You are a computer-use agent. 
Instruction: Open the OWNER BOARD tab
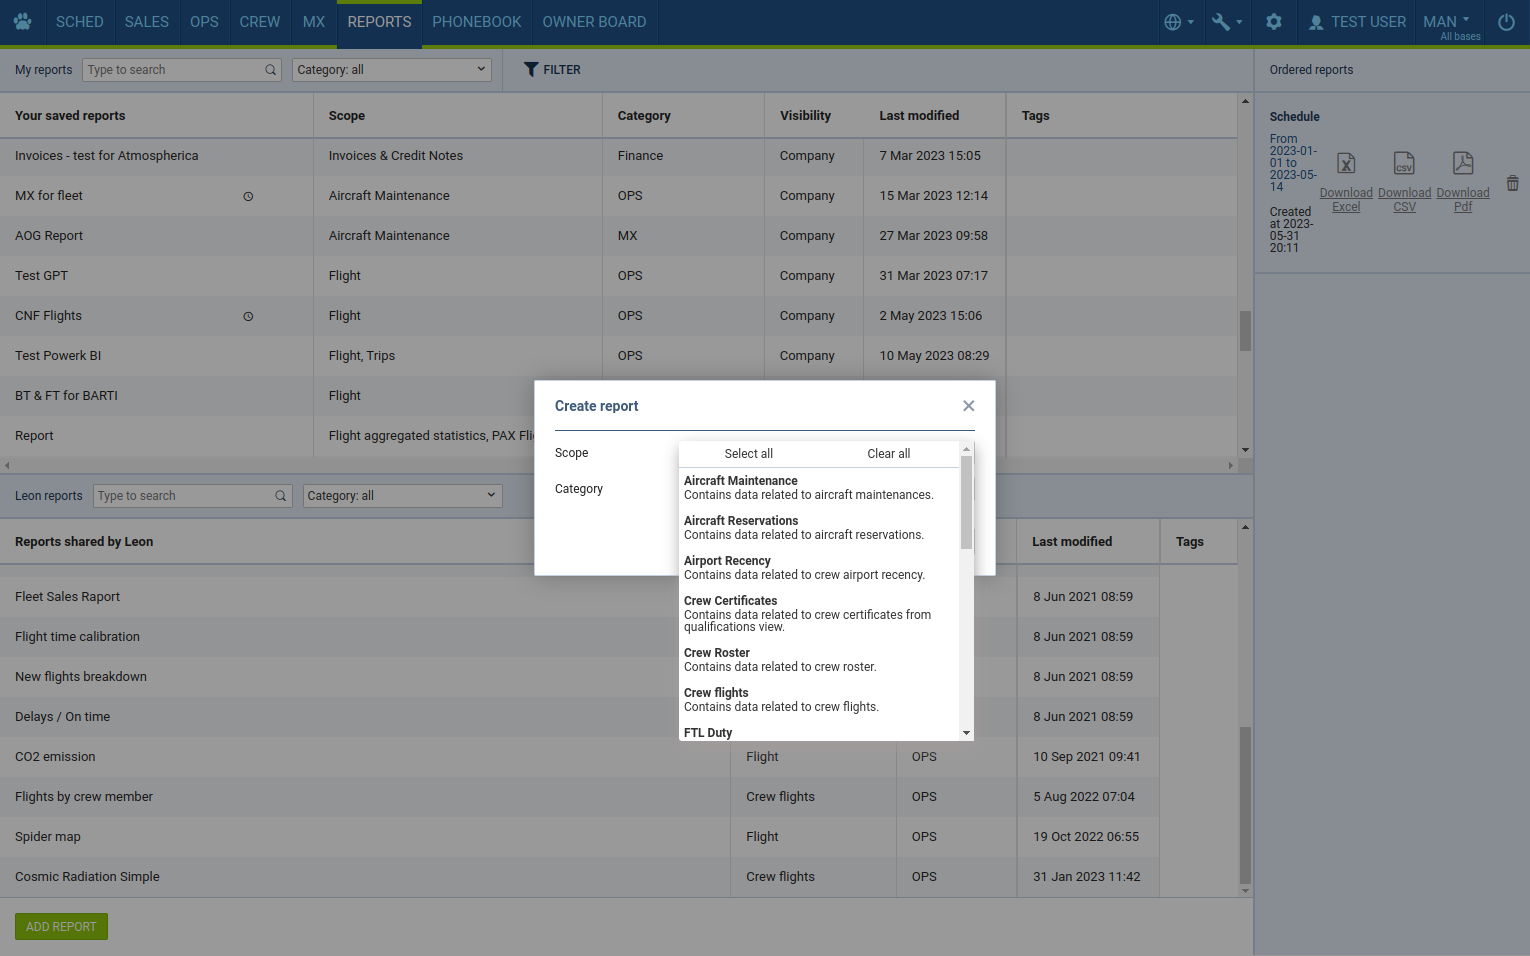[594, 22]
